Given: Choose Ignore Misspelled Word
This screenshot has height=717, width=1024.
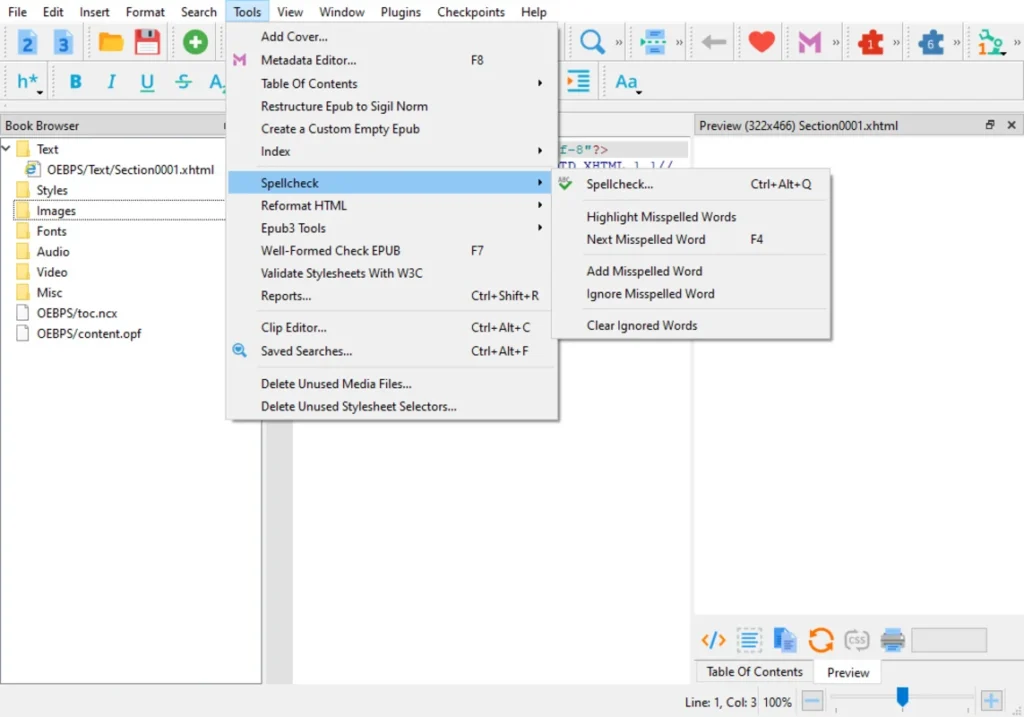Looking at the screenshot, I should click(692, 294).
